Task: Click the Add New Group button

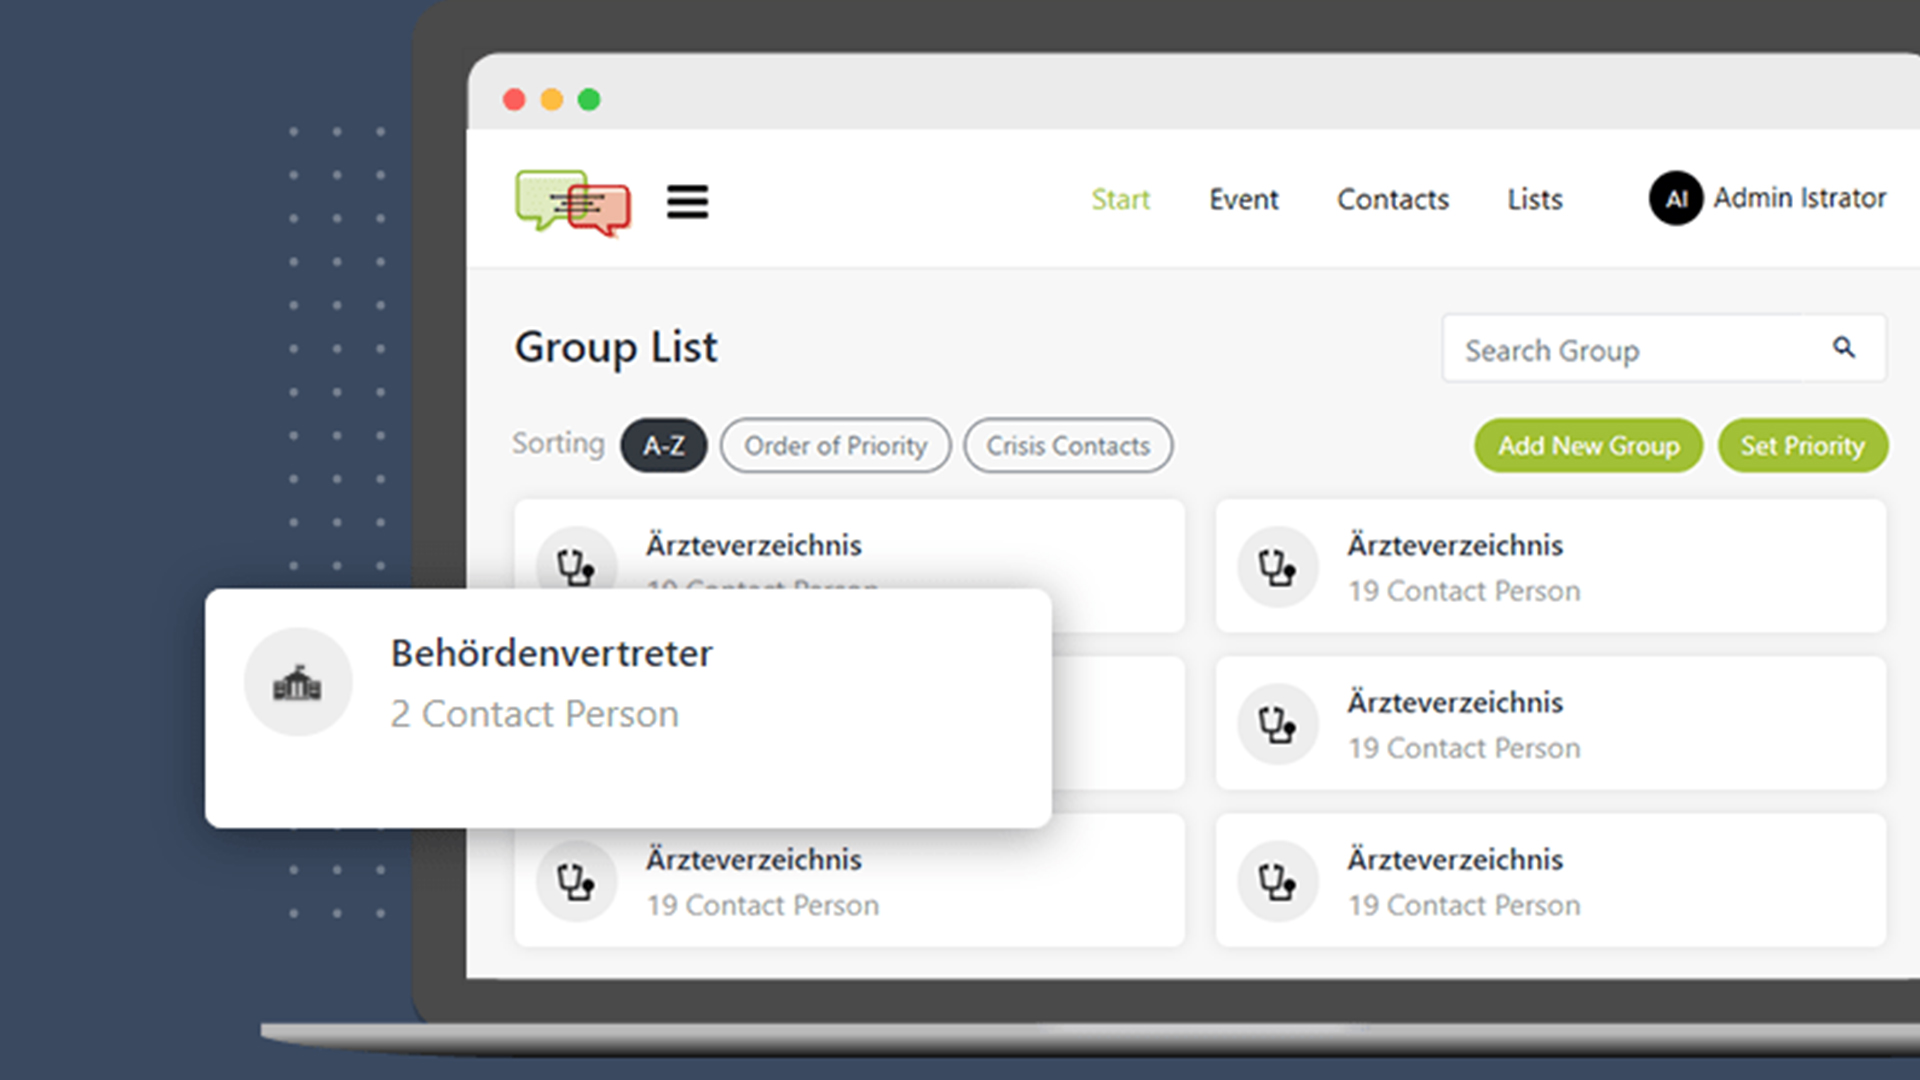Action: pos(1588,446)
